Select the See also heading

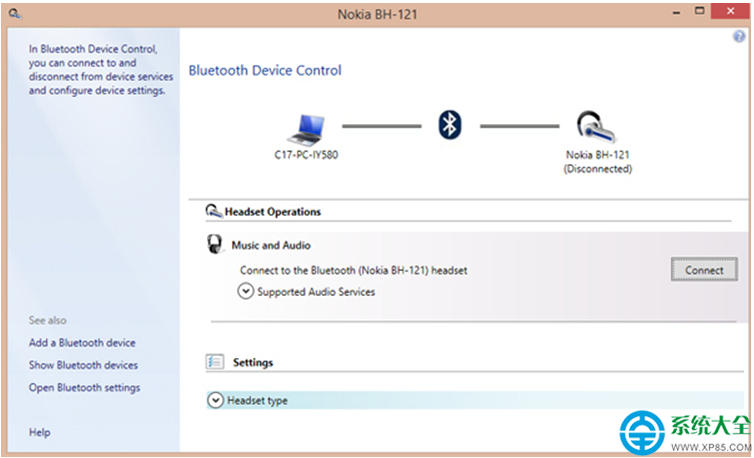(48, 320)
